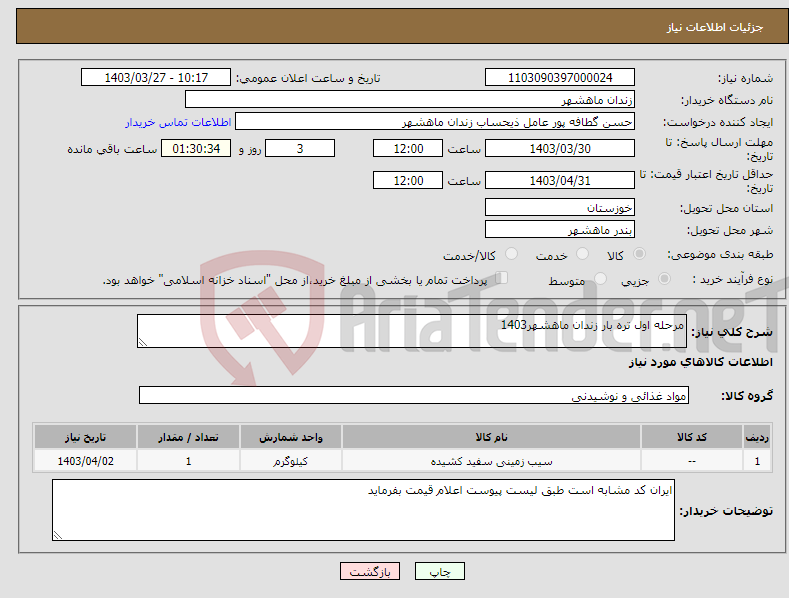789x598 pixels.
Task: Click the شماره نیاز number field
Action: (560, 78)
